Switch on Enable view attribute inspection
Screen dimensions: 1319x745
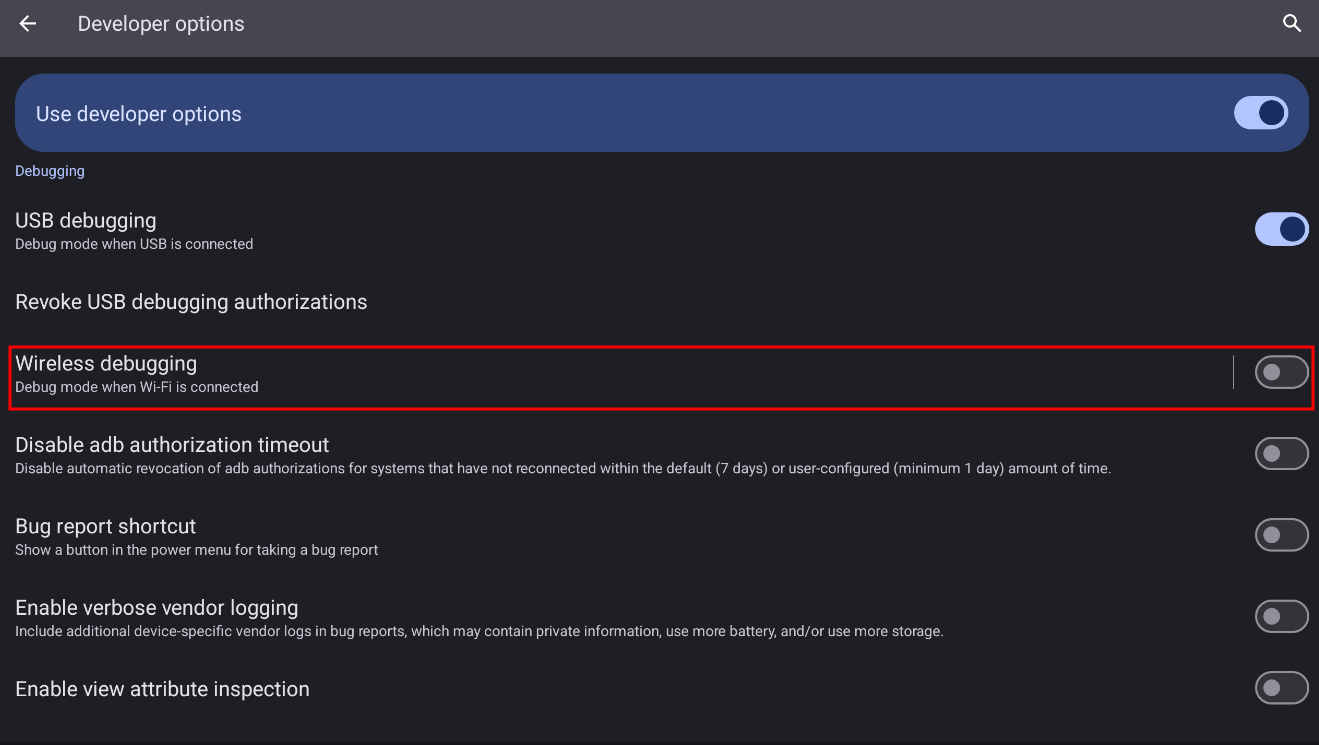pos(1282,689)
